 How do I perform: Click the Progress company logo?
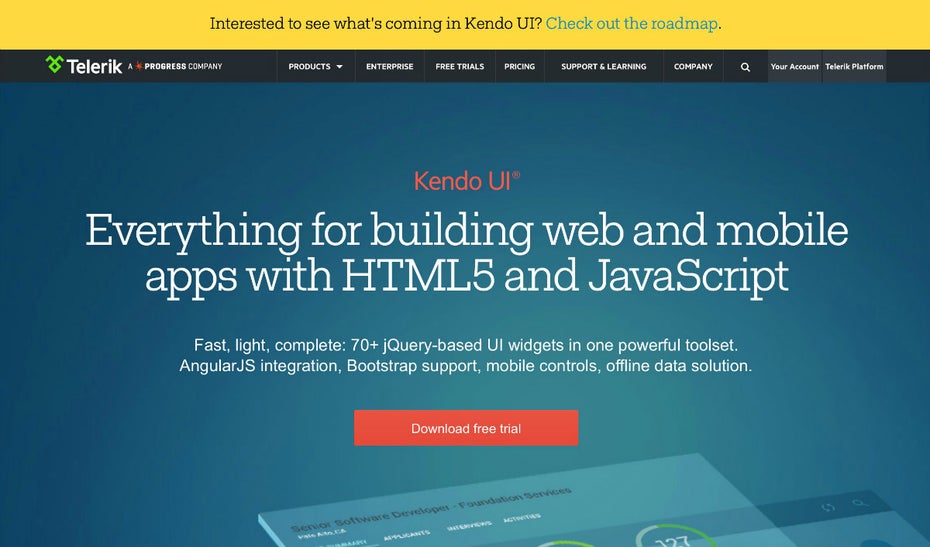point(175,66)
